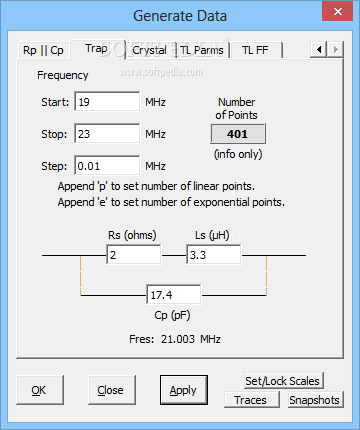This screenshot has height=430, width=360.
Task: Focus the Ls (µH) value field
Action: pos(214,255)
